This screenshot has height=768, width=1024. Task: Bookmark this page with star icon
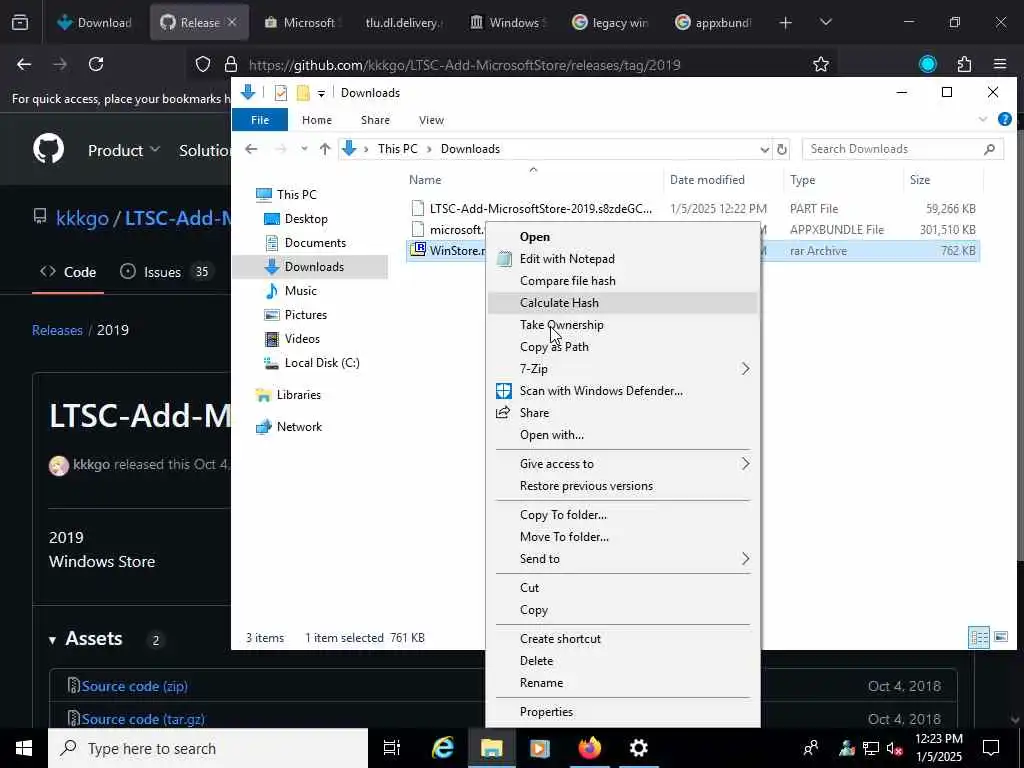click(x=821, y=64)
